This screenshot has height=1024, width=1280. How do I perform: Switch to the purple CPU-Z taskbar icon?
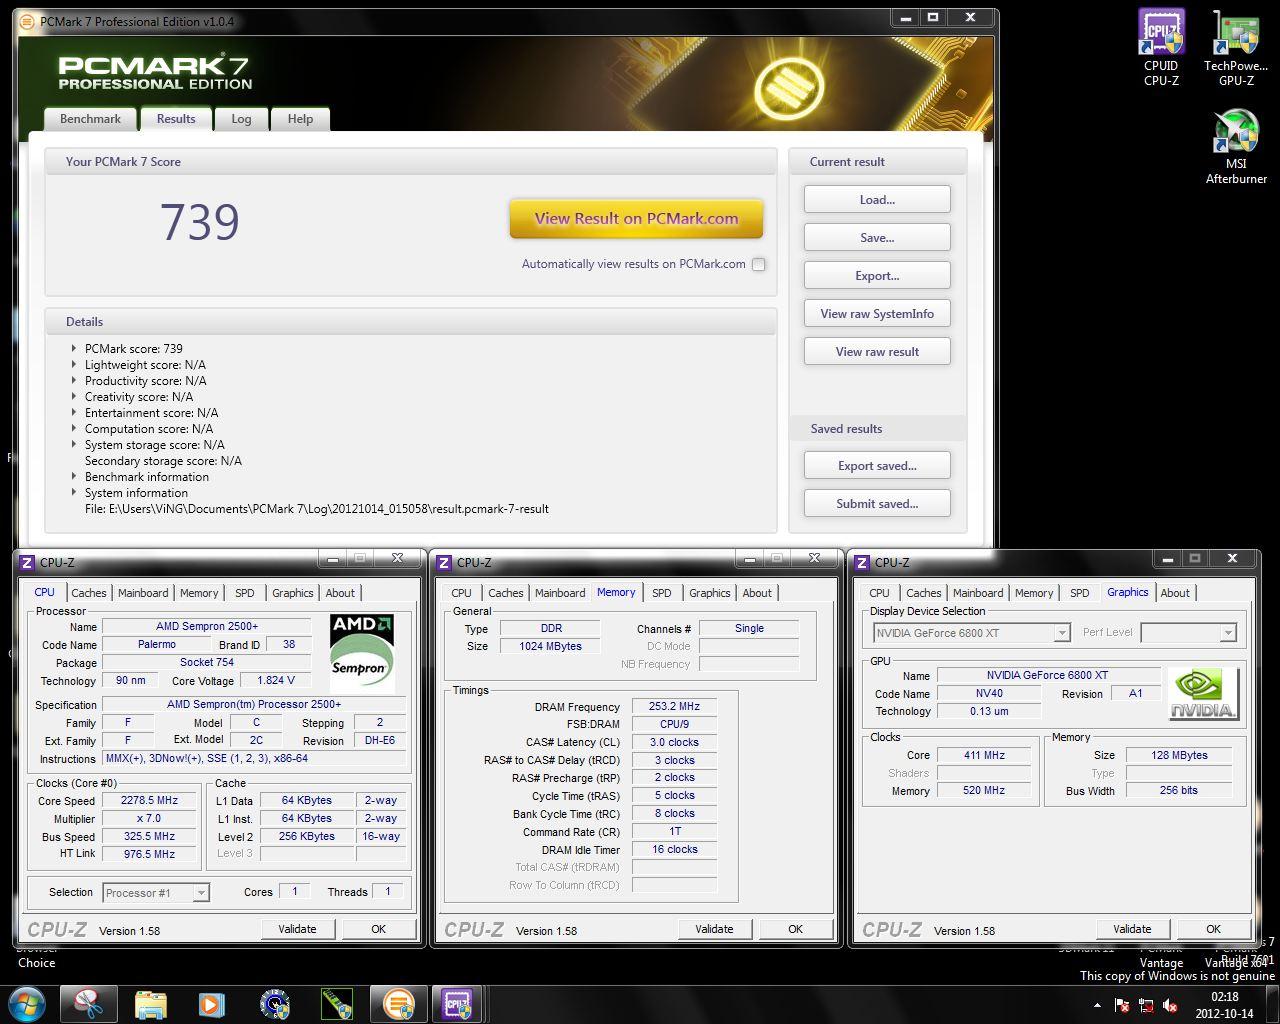pos(458,1003)
